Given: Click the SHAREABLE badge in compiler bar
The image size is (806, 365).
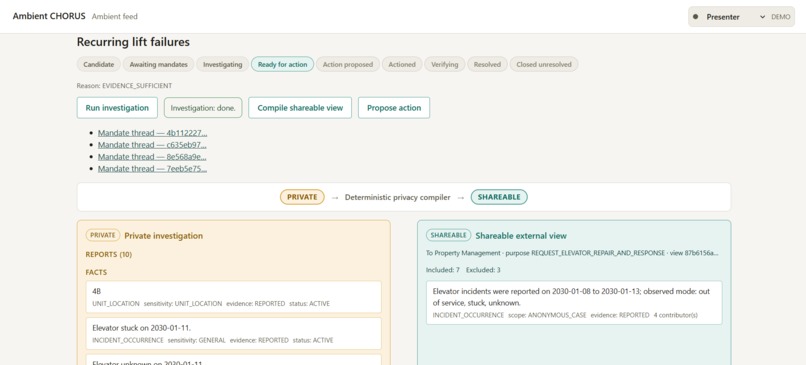Looking at the screenshot, I should (499, 197).
